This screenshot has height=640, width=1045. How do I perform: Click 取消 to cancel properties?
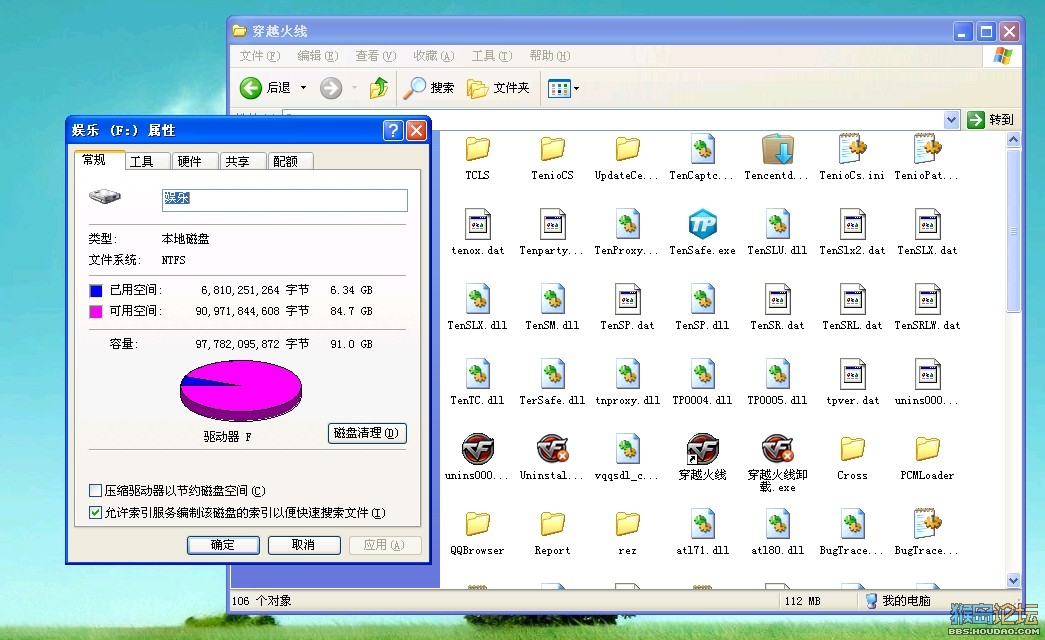point(304,545)
